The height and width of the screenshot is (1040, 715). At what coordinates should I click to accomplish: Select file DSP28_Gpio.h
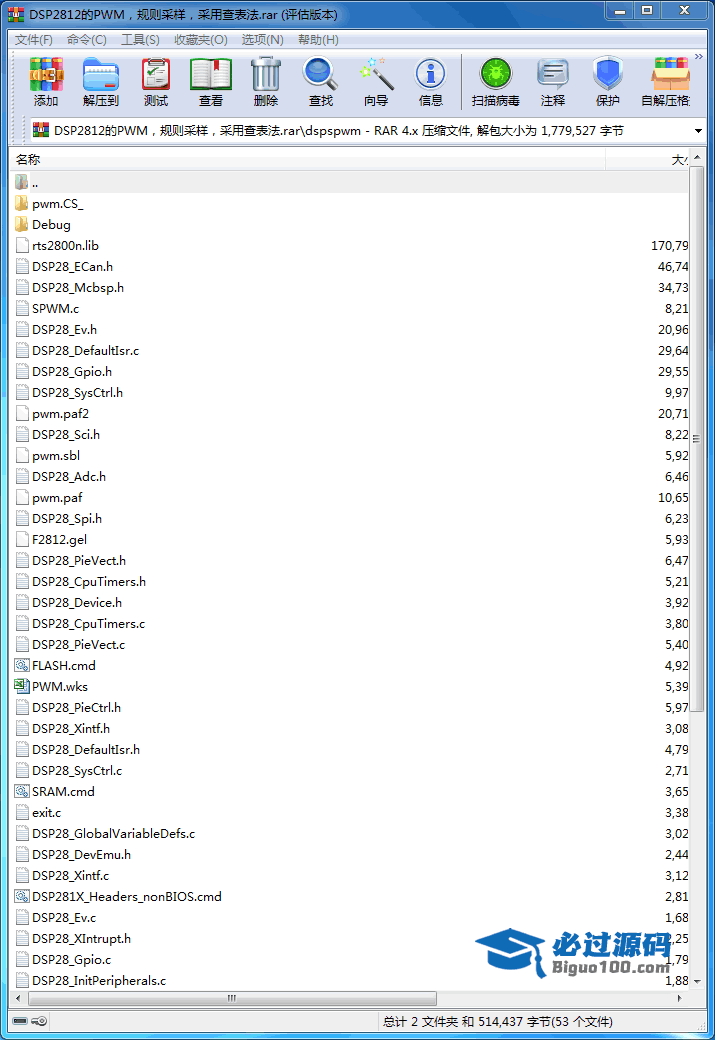point(72,372)
